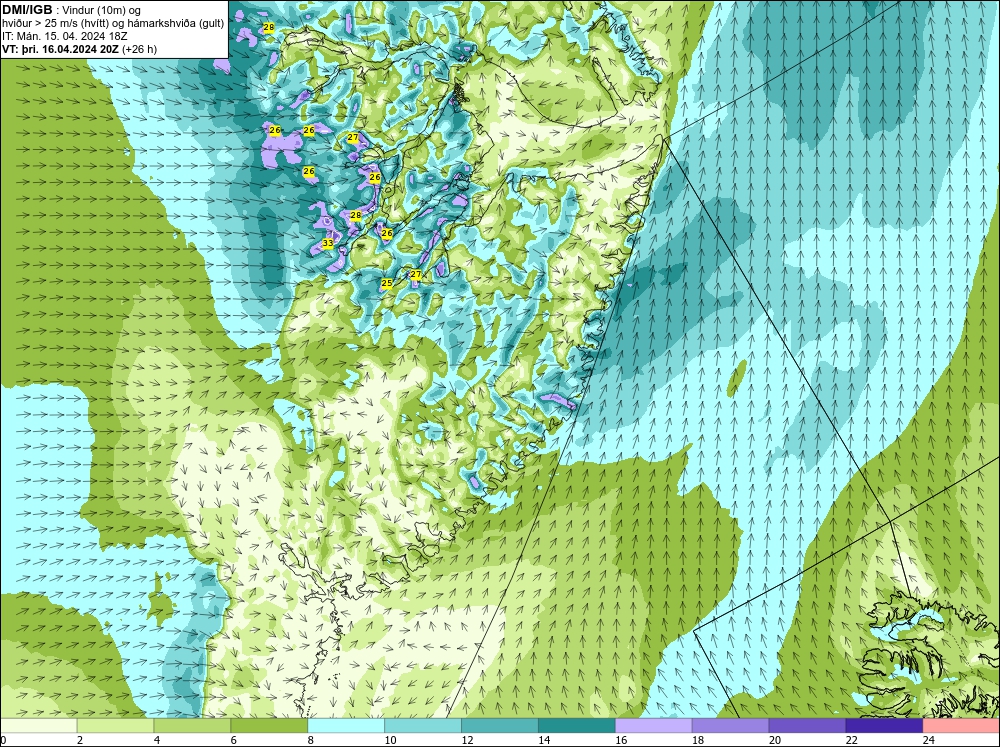The image size is (1000, 747).
Task: Click the 'VT: þri. 16.04.2024 20Z (+26 h)' line
Action: (x=79, y=49)
